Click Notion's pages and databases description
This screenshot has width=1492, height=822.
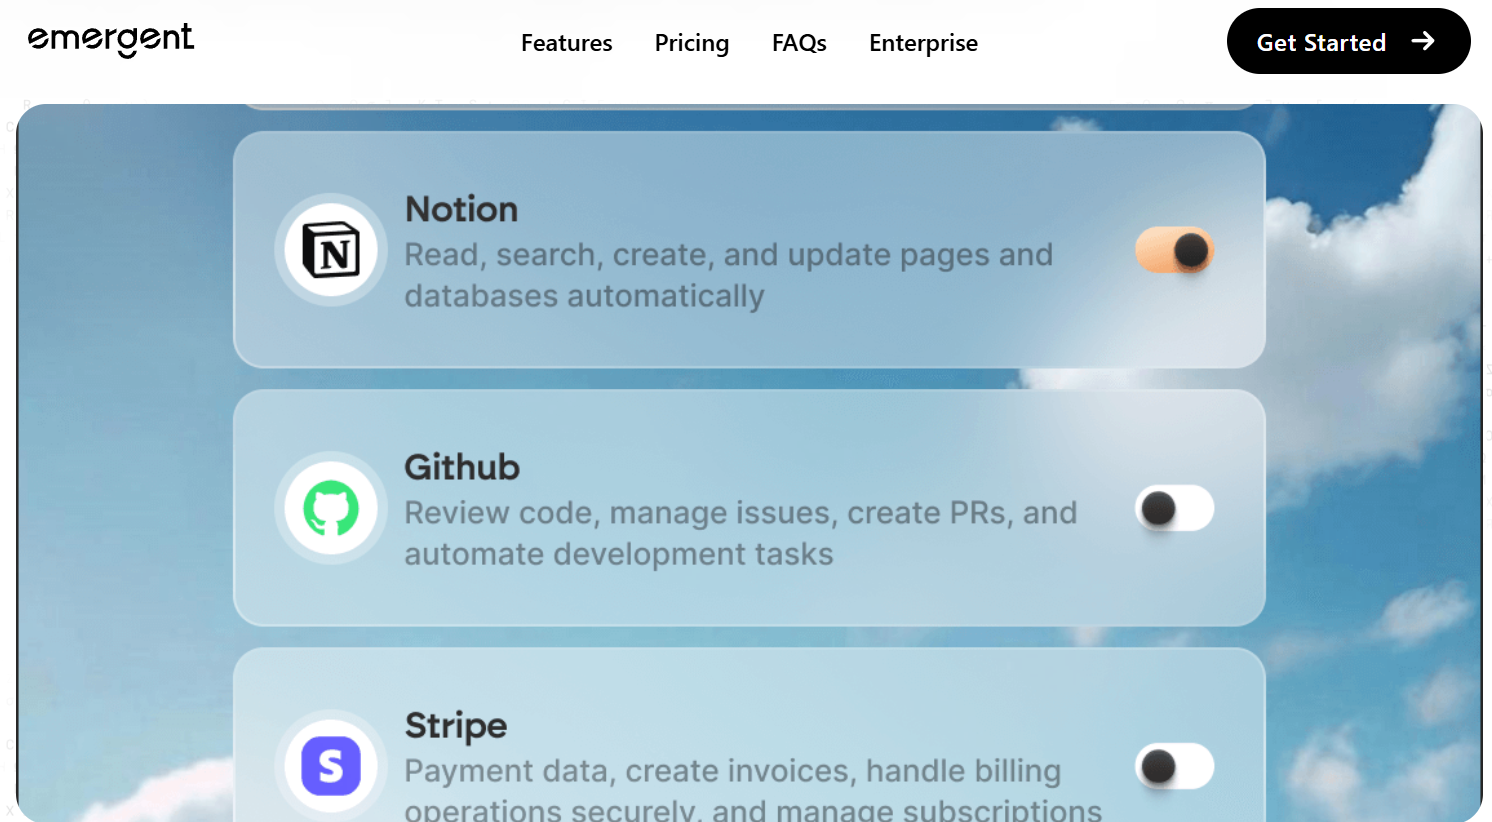pyautogui.click(x=728, y=275)
